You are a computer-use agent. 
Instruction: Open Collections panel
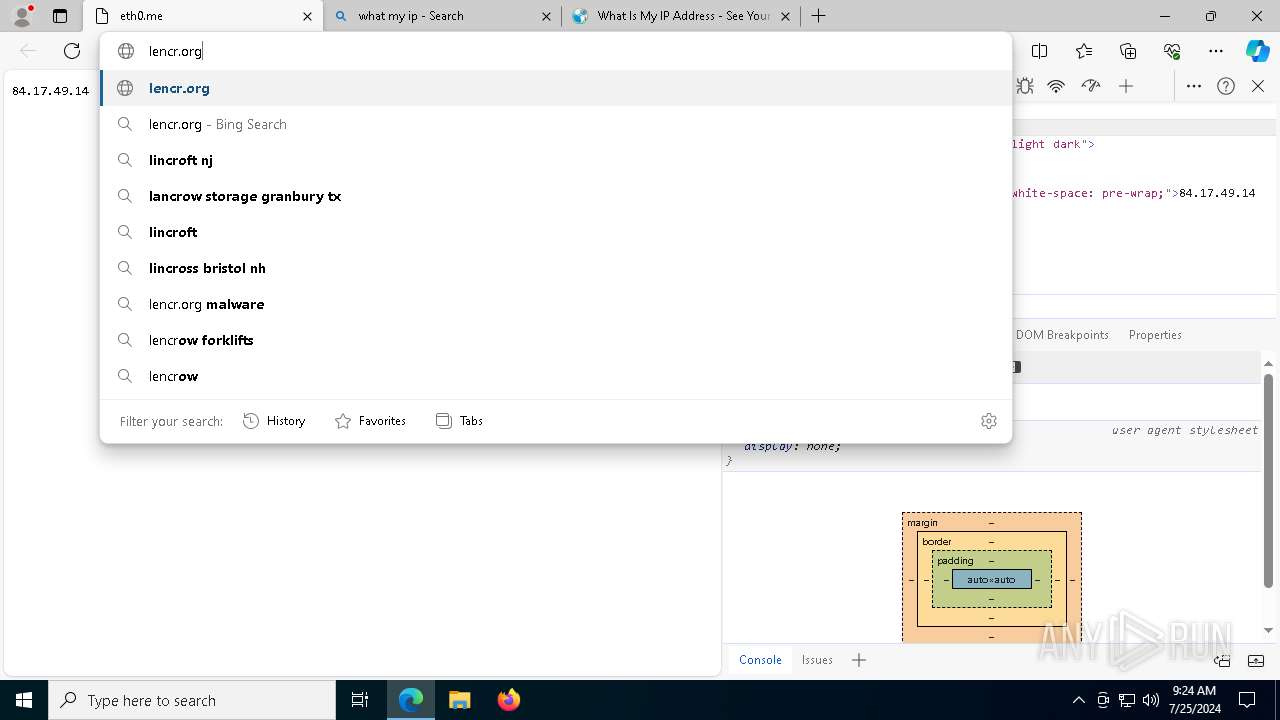[x=1128, y=51]
